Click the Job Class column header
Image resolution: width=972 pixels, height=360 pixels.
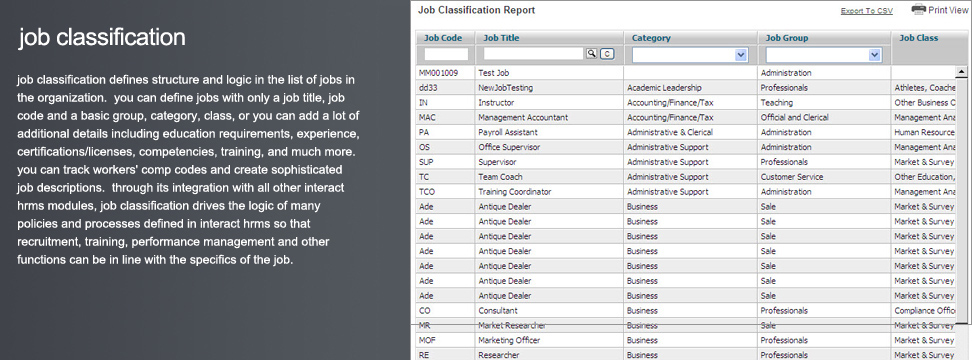919,38
